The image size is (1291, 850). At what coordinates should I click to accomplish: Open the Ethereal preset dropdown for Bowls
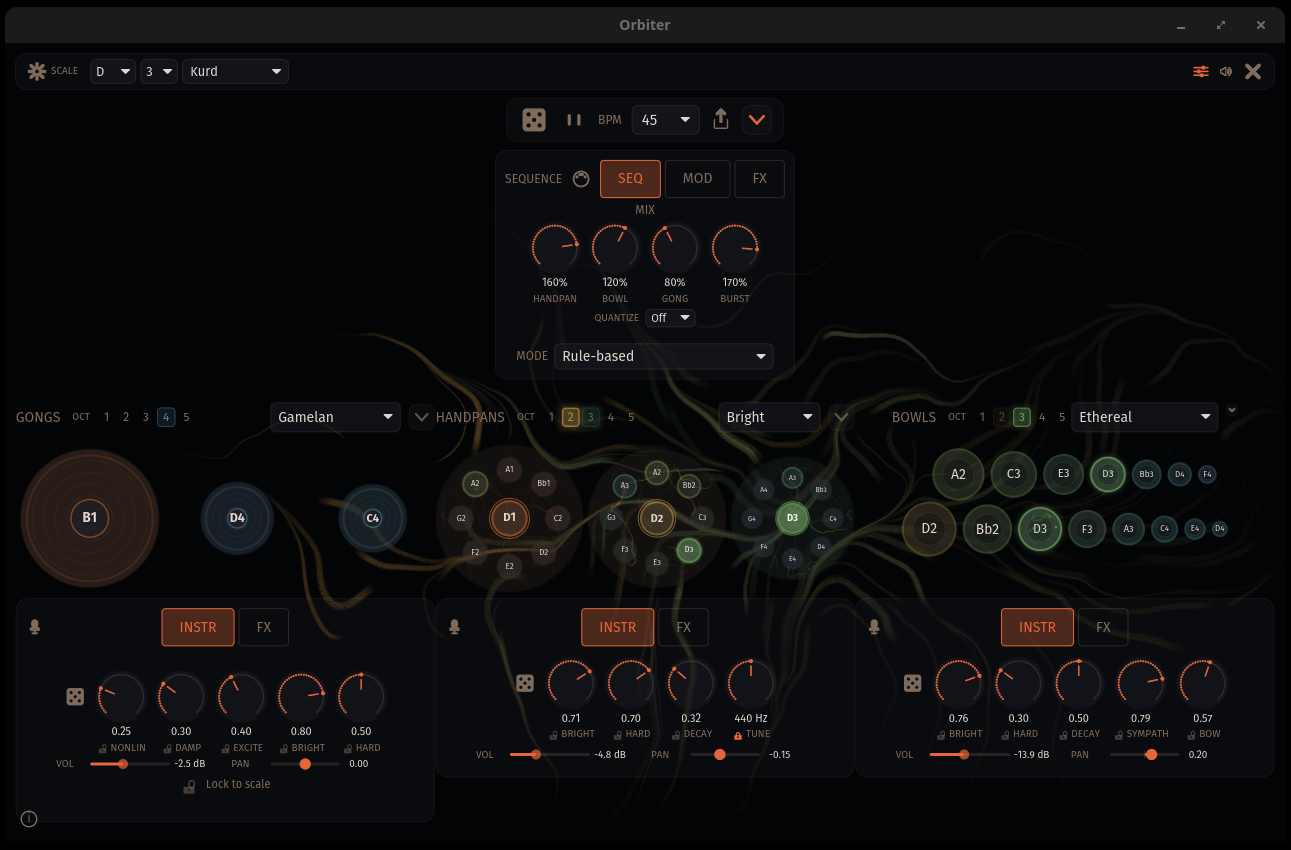[1144, 417]
